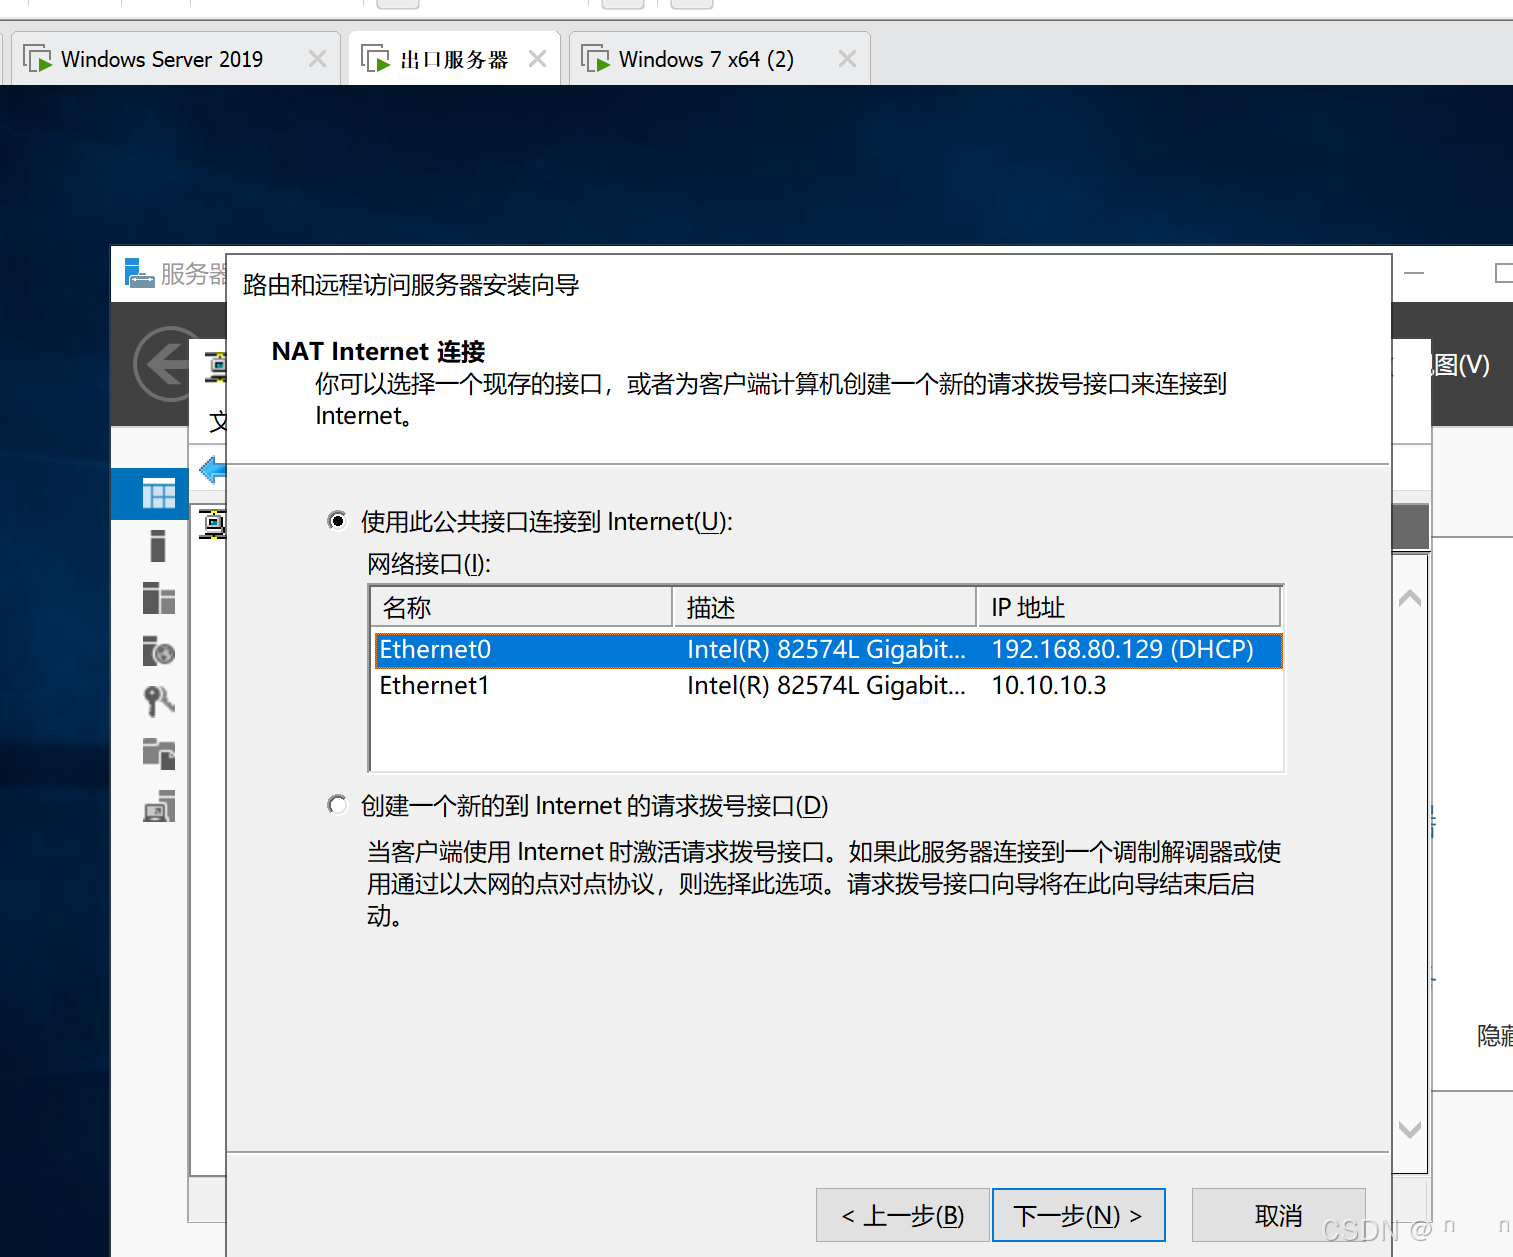
Task: Select the file and storage sidebar icon
Action: tap(157, 754)
